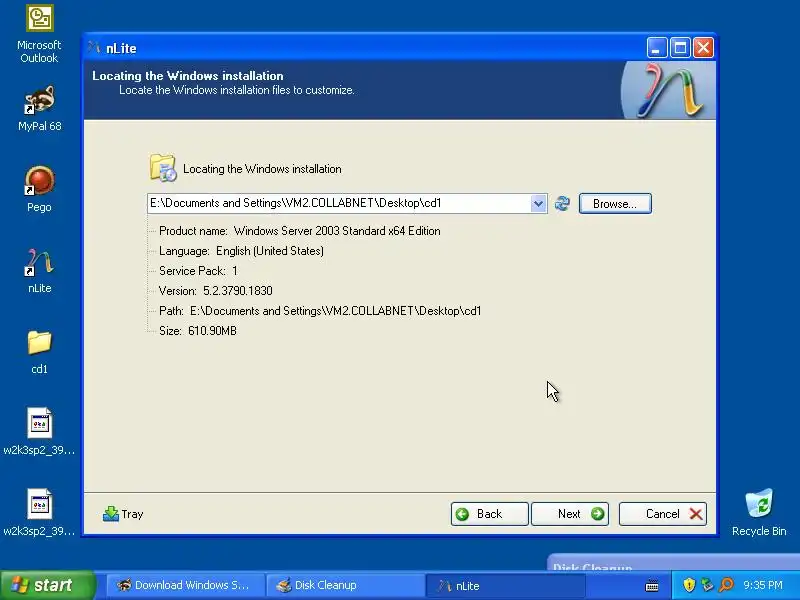
Task: Select the nLite desktop shortcut
Action: click(39, 271)
